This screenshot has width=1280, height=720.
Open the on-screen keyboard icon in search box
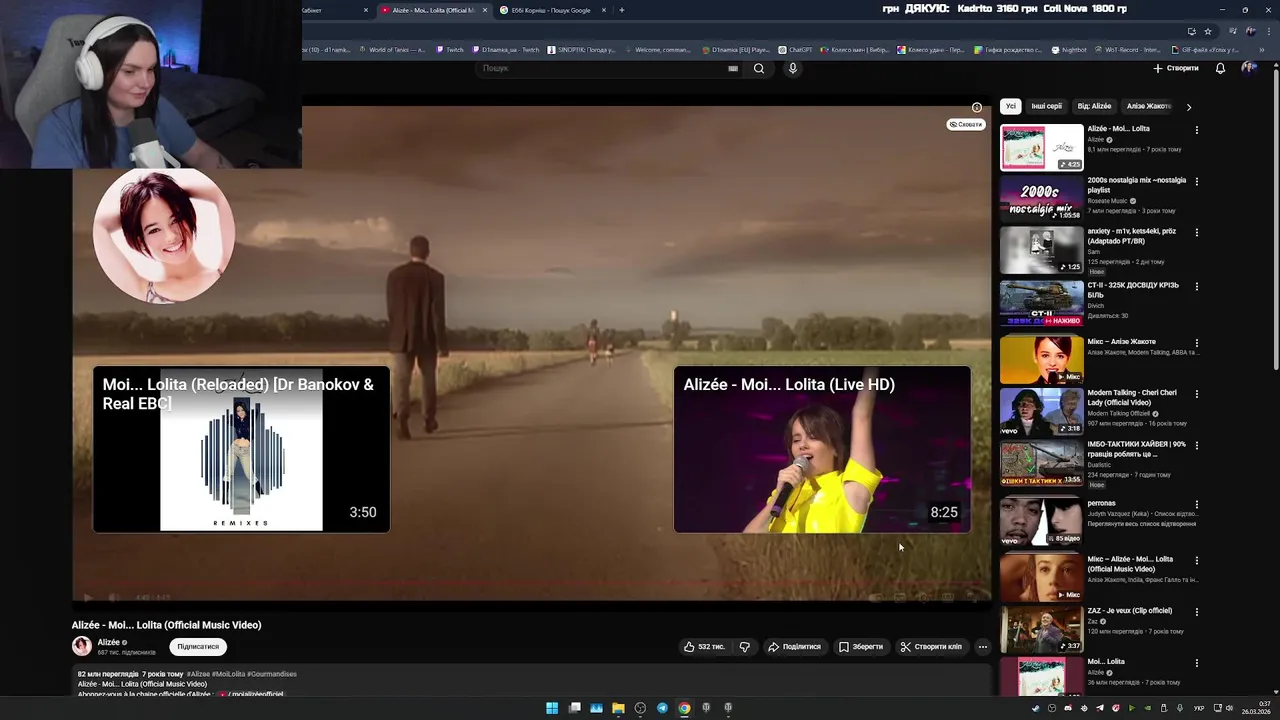(x=733, y=68)
